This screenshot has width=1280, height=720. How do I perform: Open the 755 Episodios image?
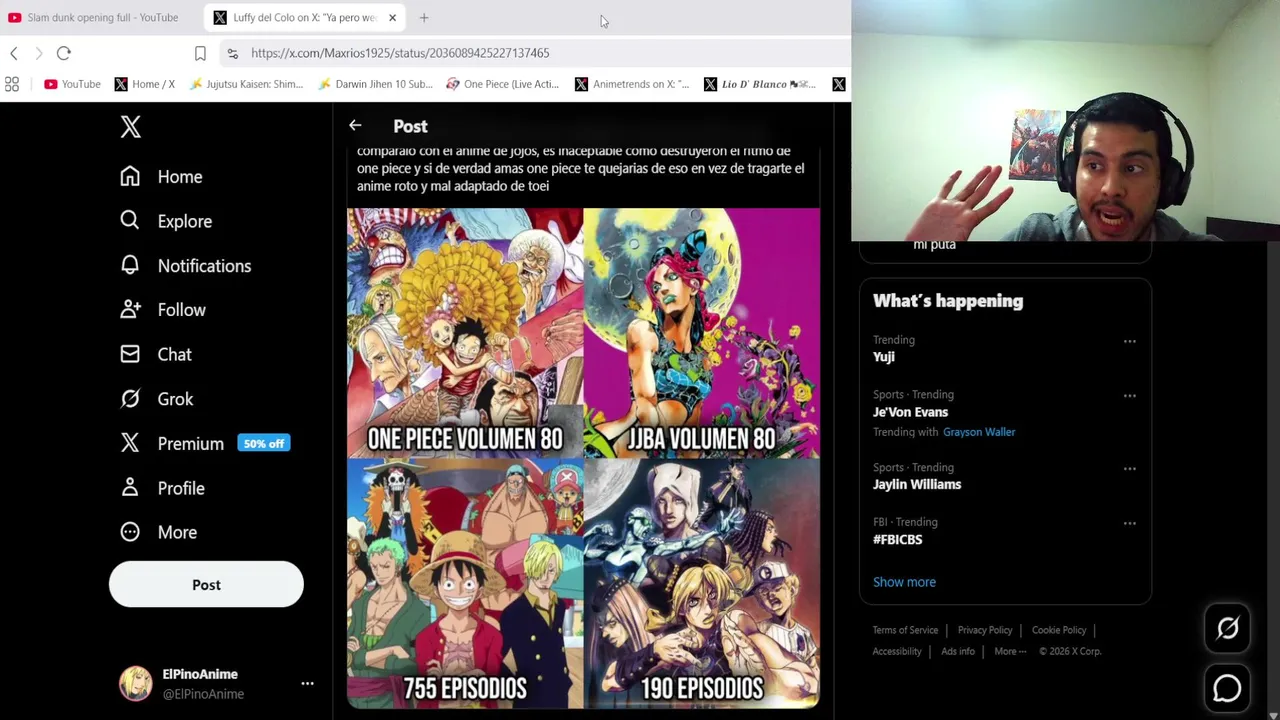pos(465,584)
